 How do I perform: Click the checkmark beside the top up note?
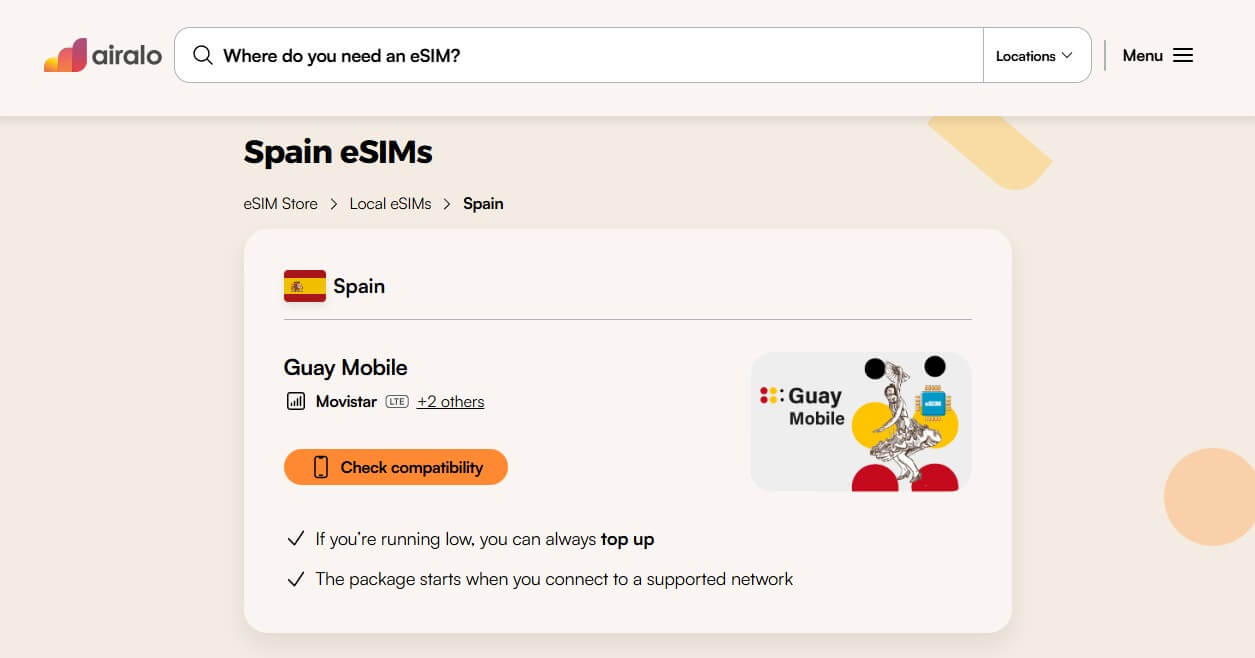(x=295, y=539)
